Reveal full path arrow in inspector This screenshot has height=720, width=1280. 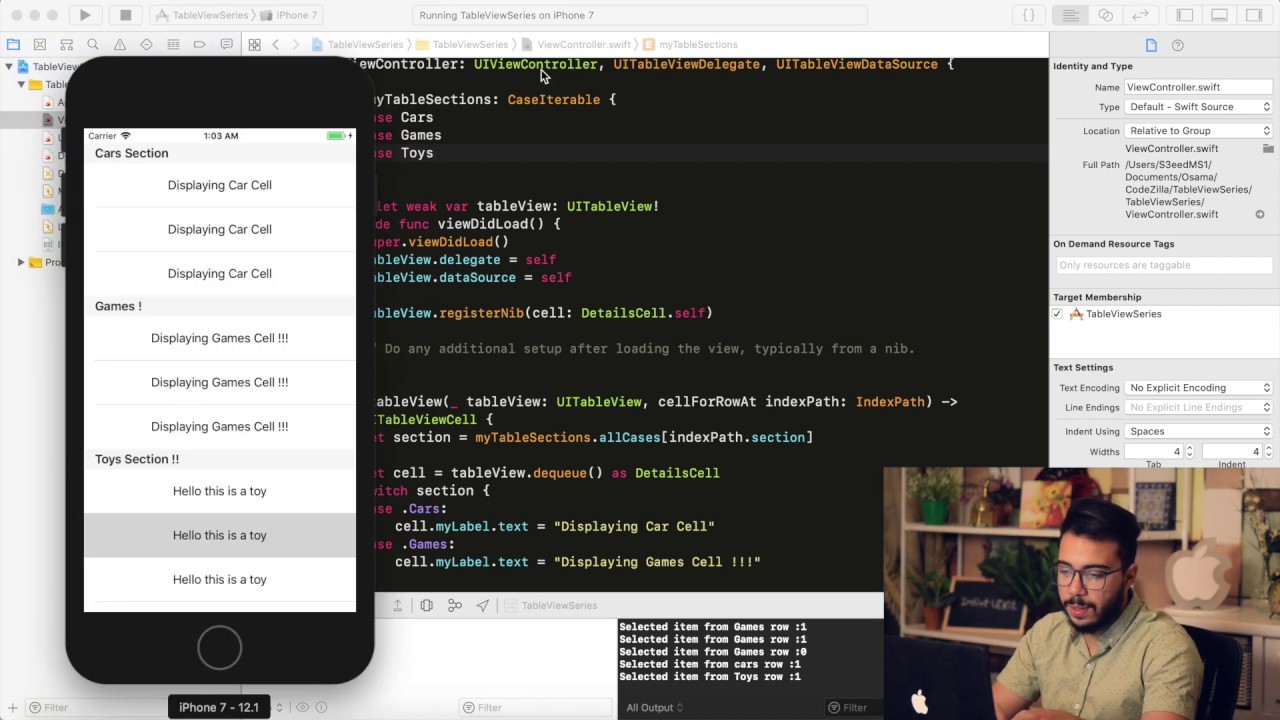pyautogui.click(x=1260, y=215)
